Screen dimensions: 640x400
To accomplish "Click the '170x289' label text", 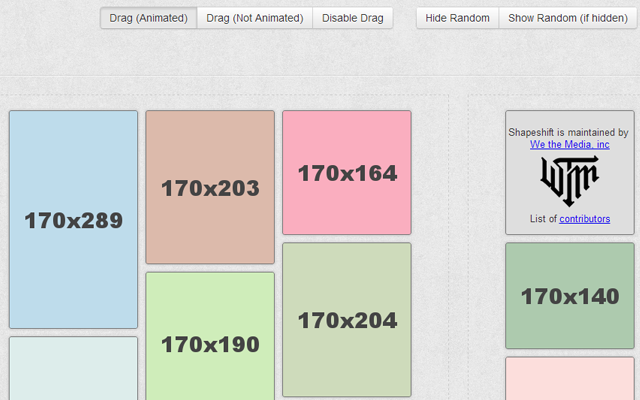I will (73, 222).
